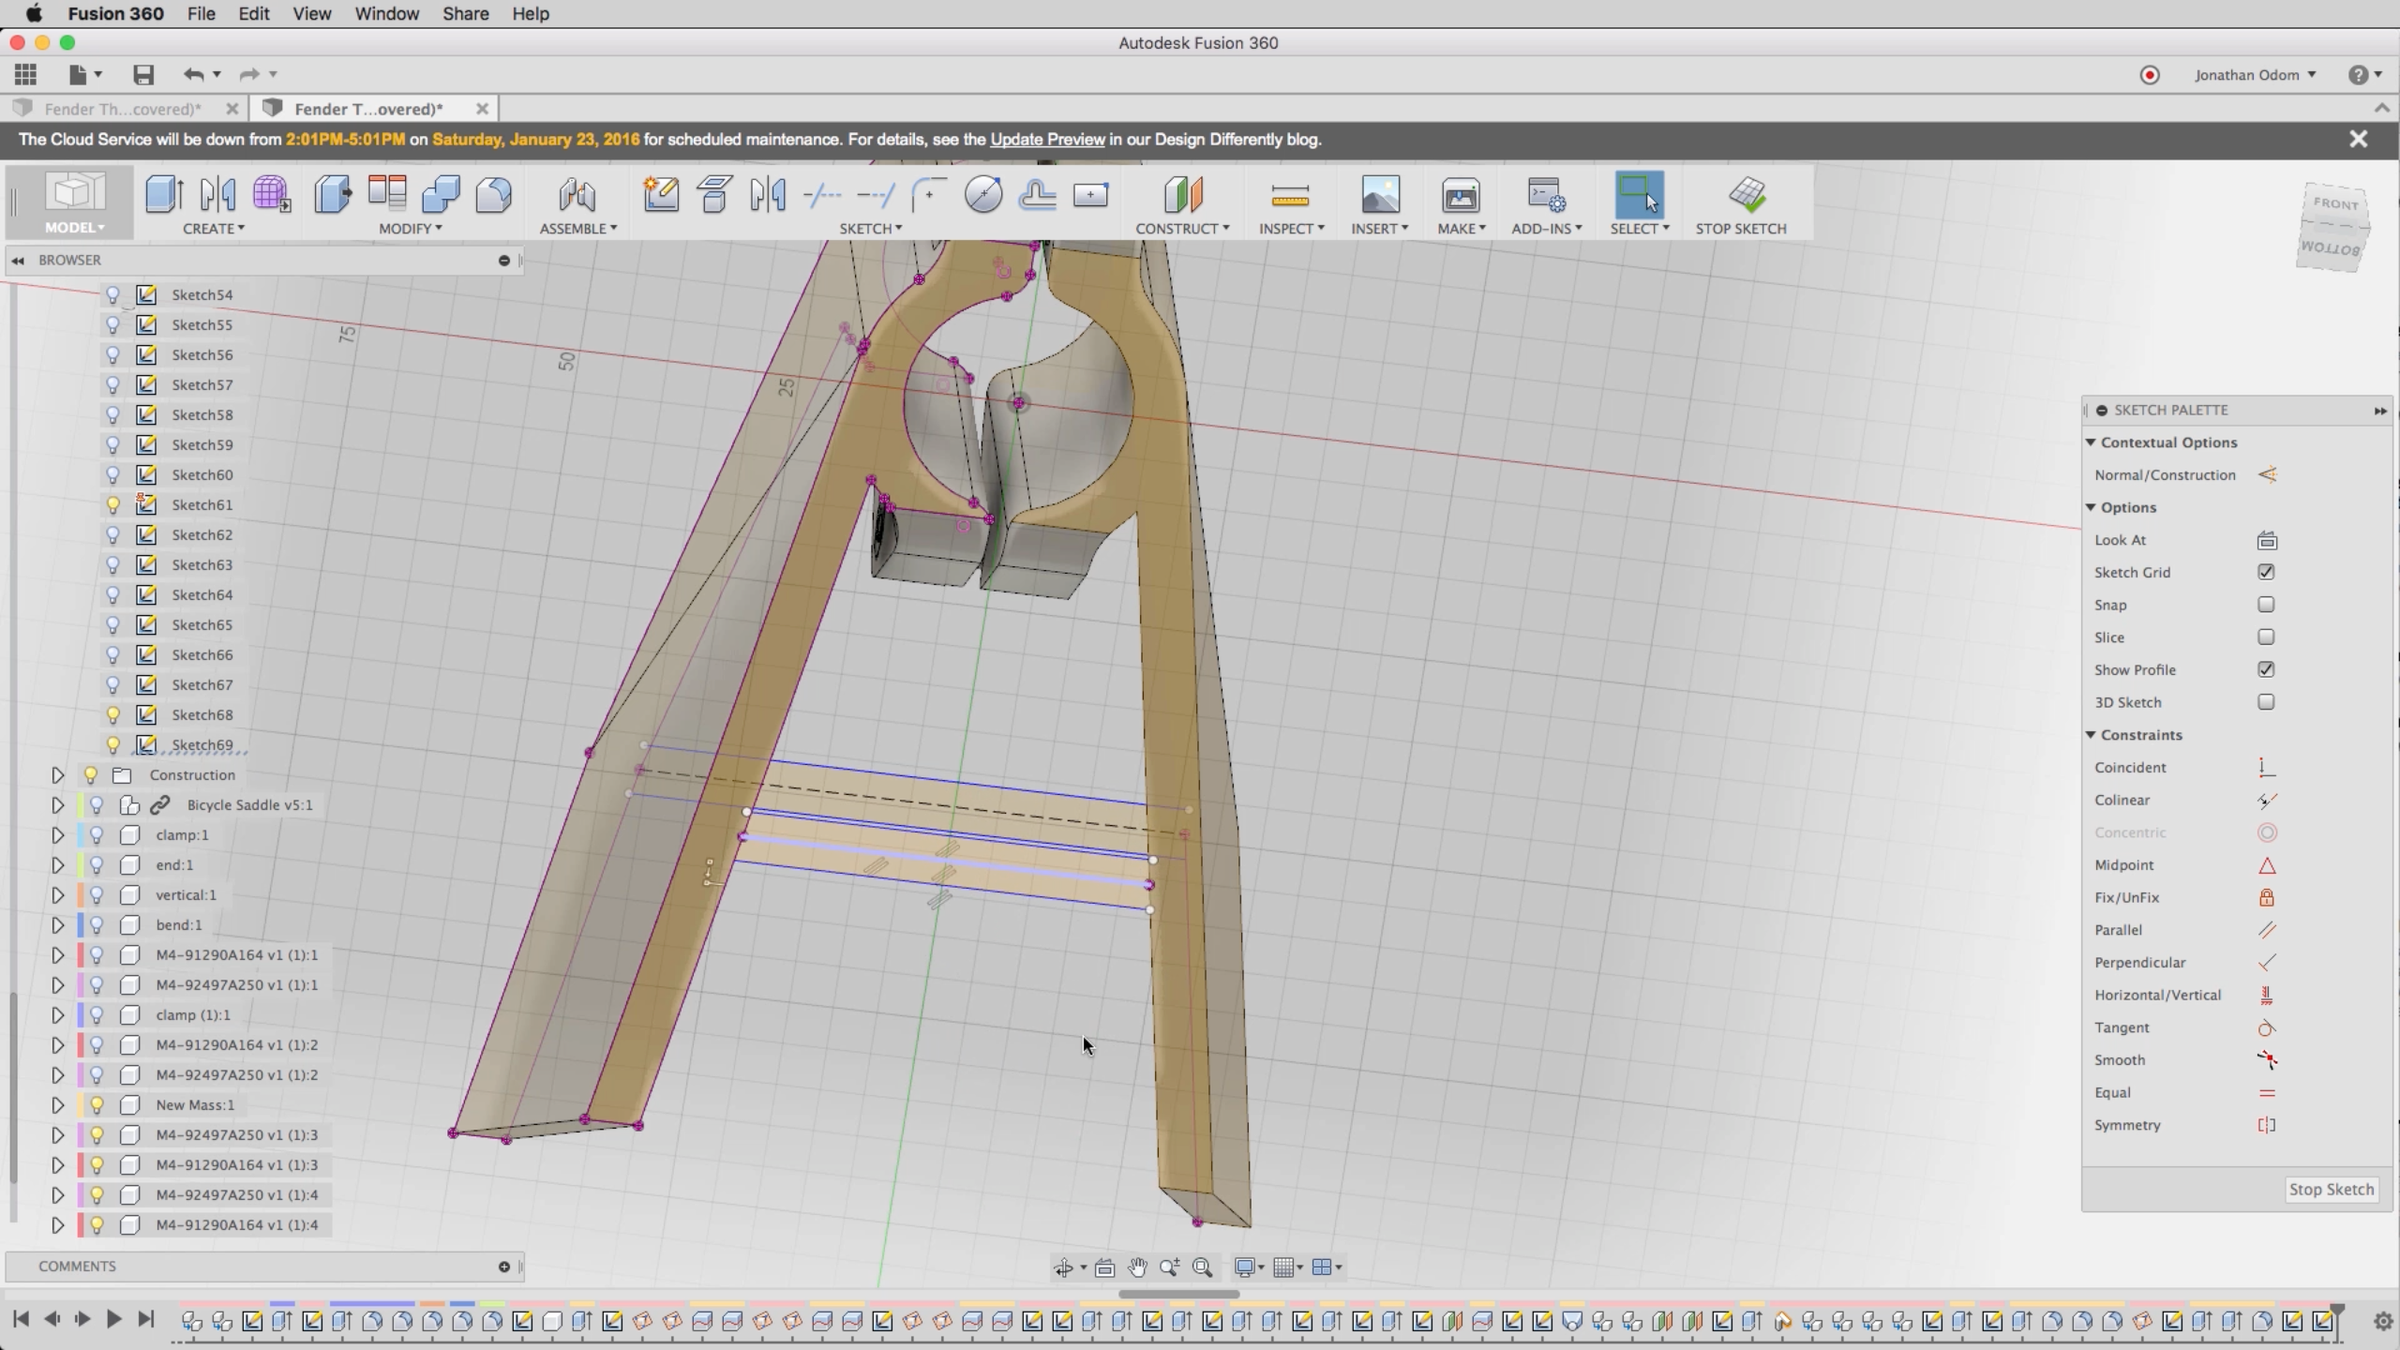2400x1350 pixels.
Task: Apply the Tangent constraint icon
Action: coord(2266,1028)
